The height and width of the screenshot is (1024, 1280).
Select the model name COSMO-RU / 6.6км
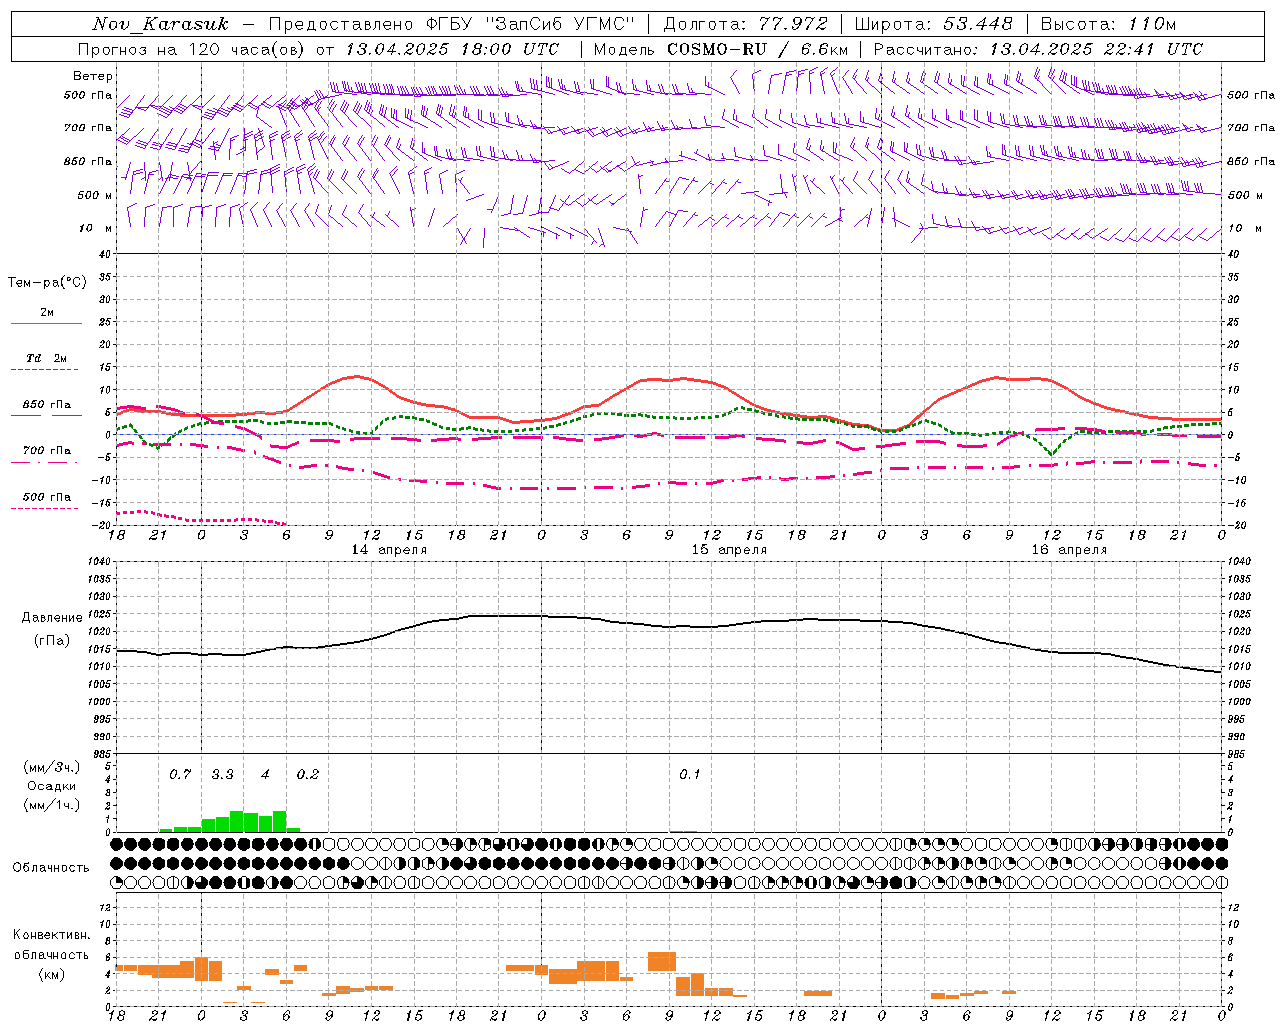coord(758,49)
